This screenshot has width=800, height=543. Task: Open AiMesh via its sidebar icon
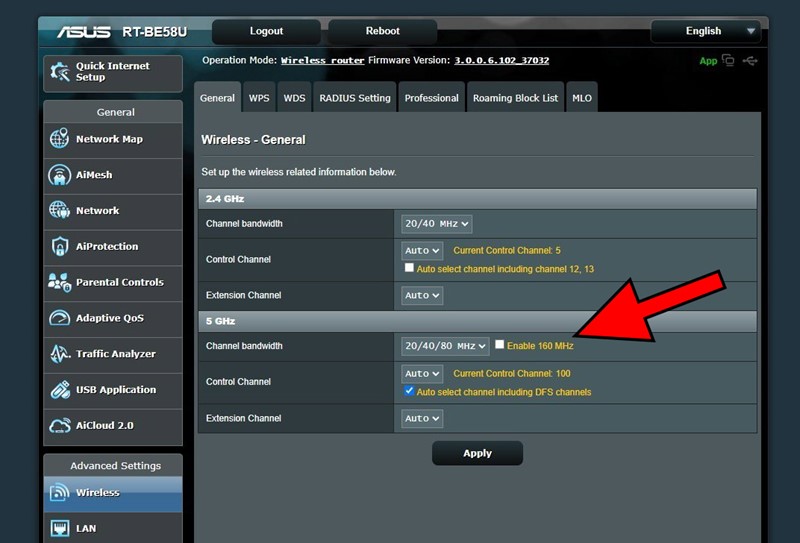(x=59, y=175)
